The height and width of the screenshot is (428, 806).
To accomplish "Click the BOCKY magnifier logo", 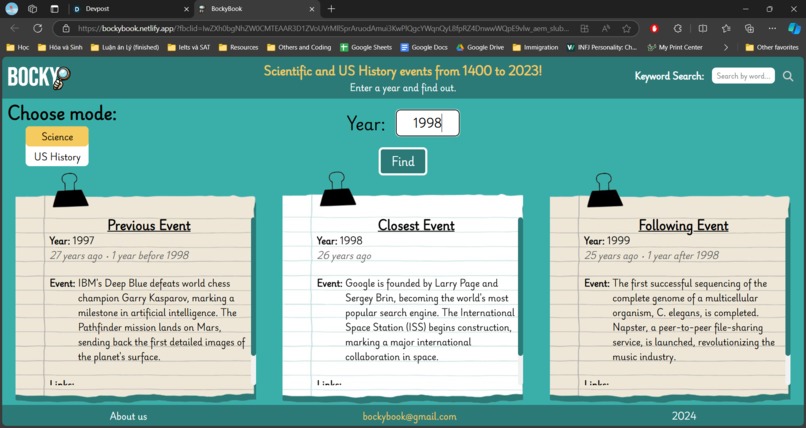I will click(x=39, y=78).
